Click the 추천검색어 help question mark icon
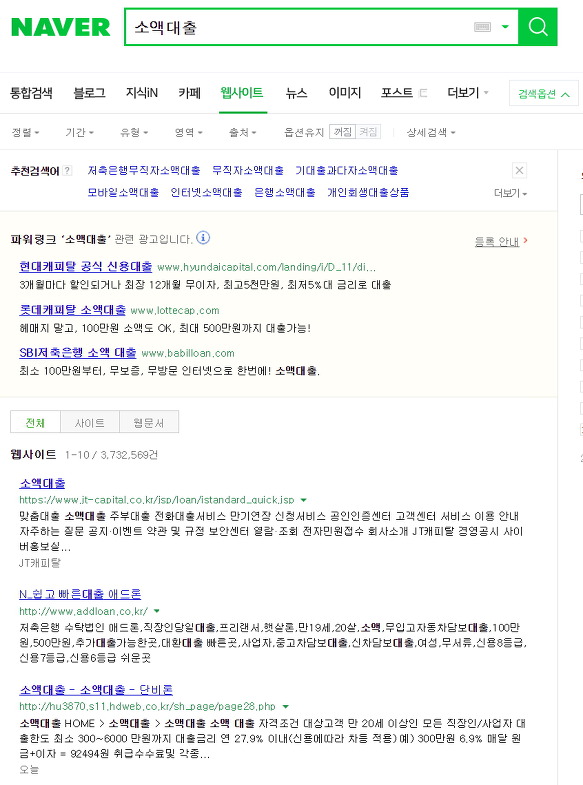 pos(68,171)
